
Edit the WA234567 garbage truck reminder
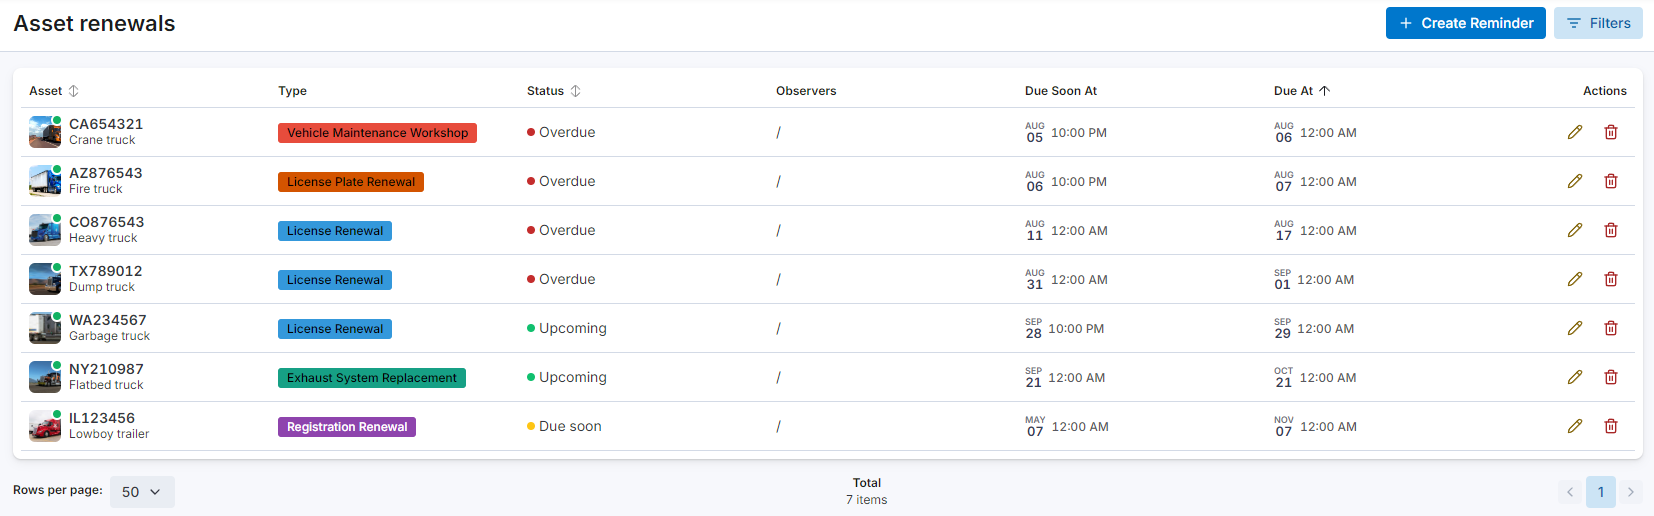click(1575, 328)
